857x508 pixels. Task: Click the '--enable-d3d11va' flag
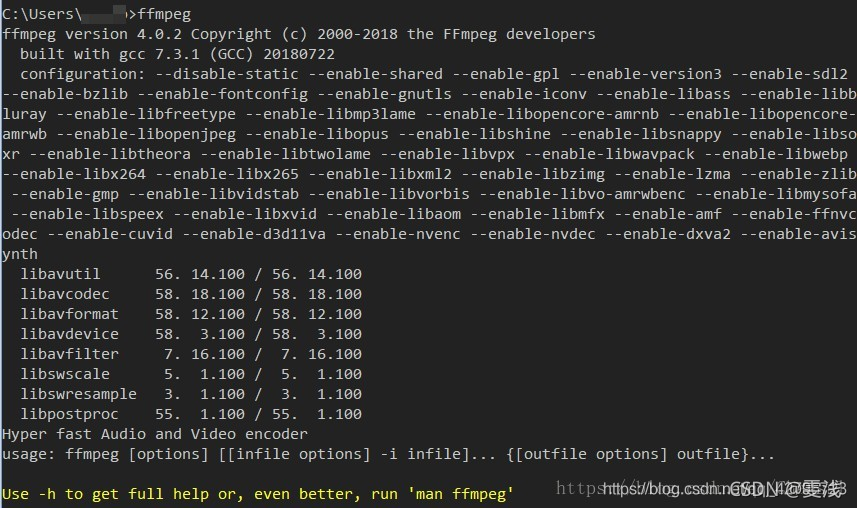pyautogui.click(x=254, y=234)
